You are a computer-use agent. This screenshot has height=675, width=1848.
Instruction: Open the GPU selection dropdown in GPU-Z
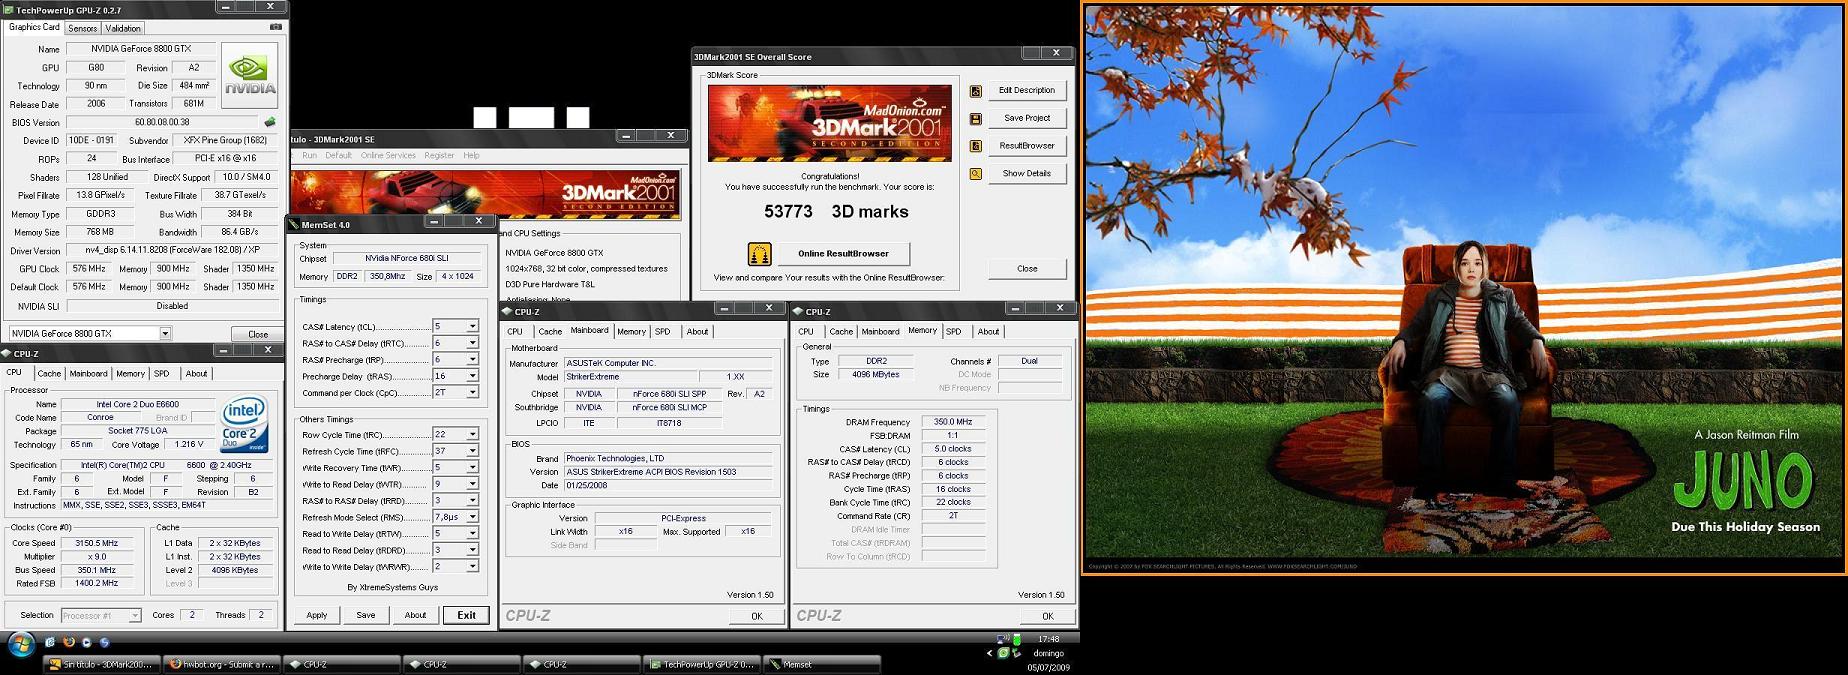(x=165, y=334)
